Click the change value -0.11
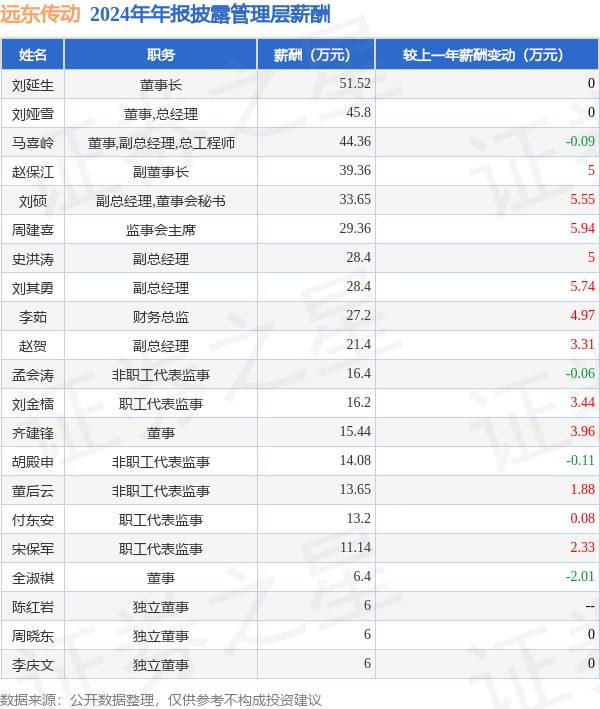 point(580,460)
